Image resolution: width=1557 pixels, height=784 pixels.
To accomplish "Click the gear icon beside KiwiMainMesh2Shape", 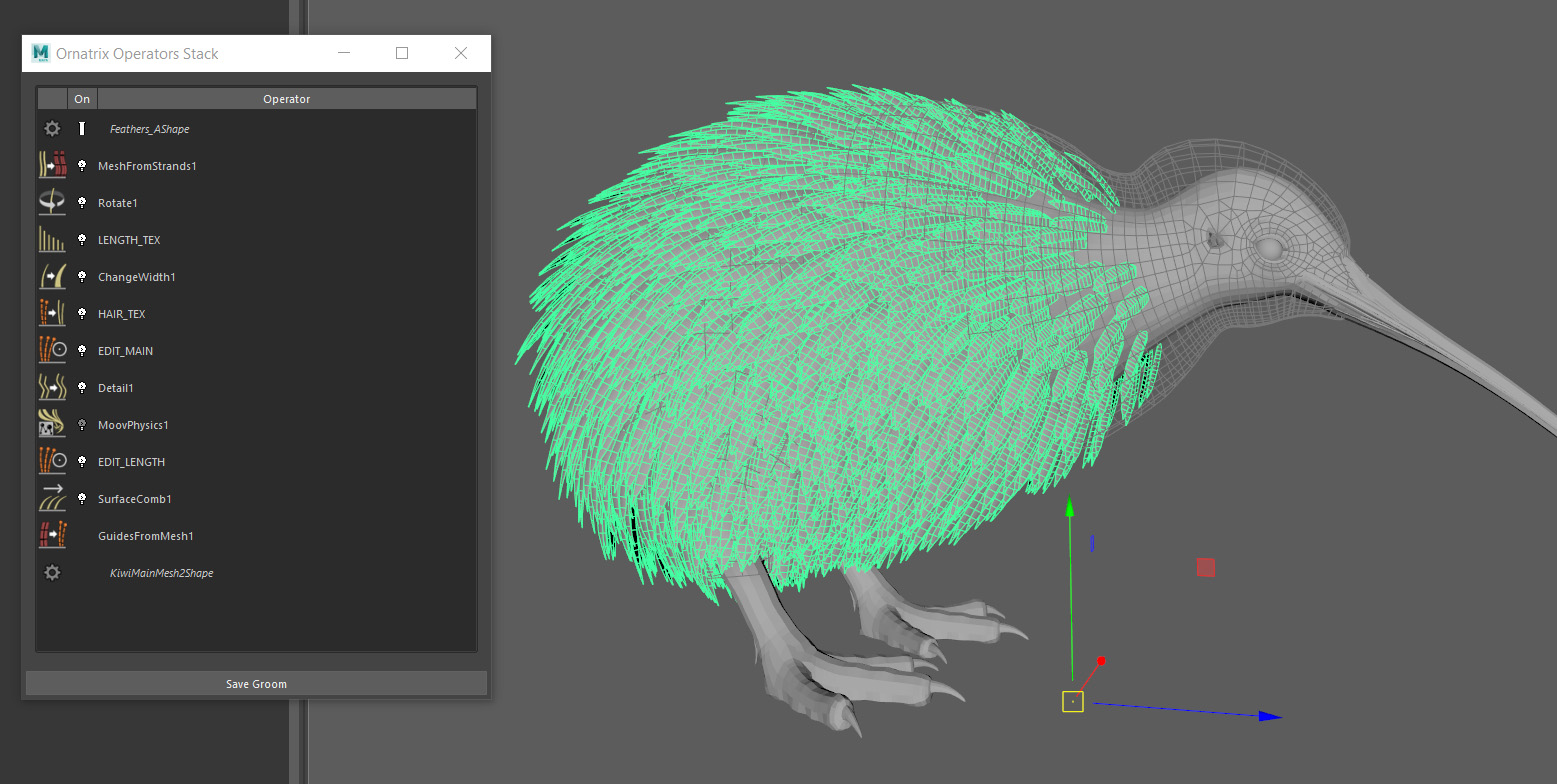I will pyautogui.click(x=52, y=573).
